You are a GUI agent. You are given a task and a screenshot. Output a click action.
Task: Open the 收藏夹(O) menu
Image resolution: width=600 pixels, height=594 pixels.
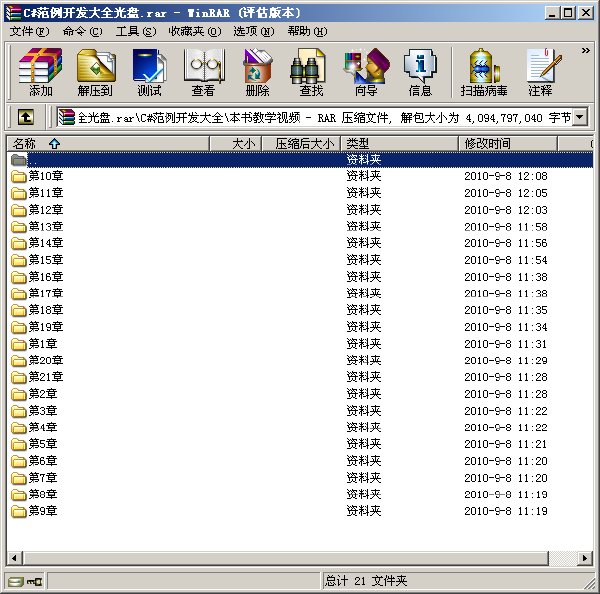tap(195, 31)
